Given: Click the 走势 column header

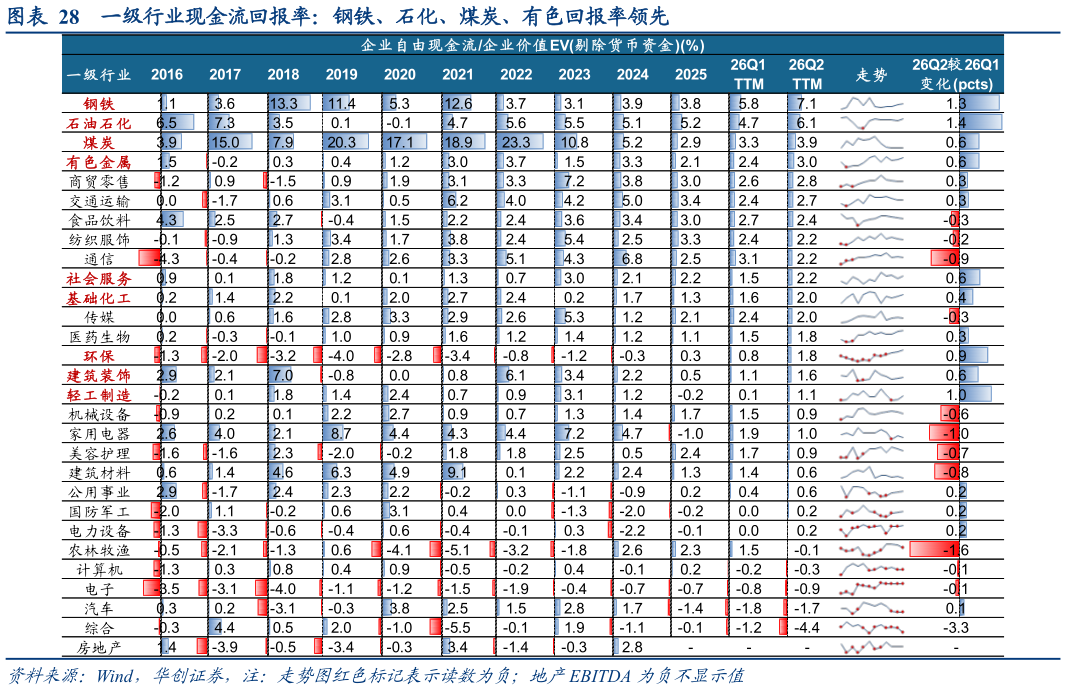Looking at the screenshot, I should click(872, 74).
